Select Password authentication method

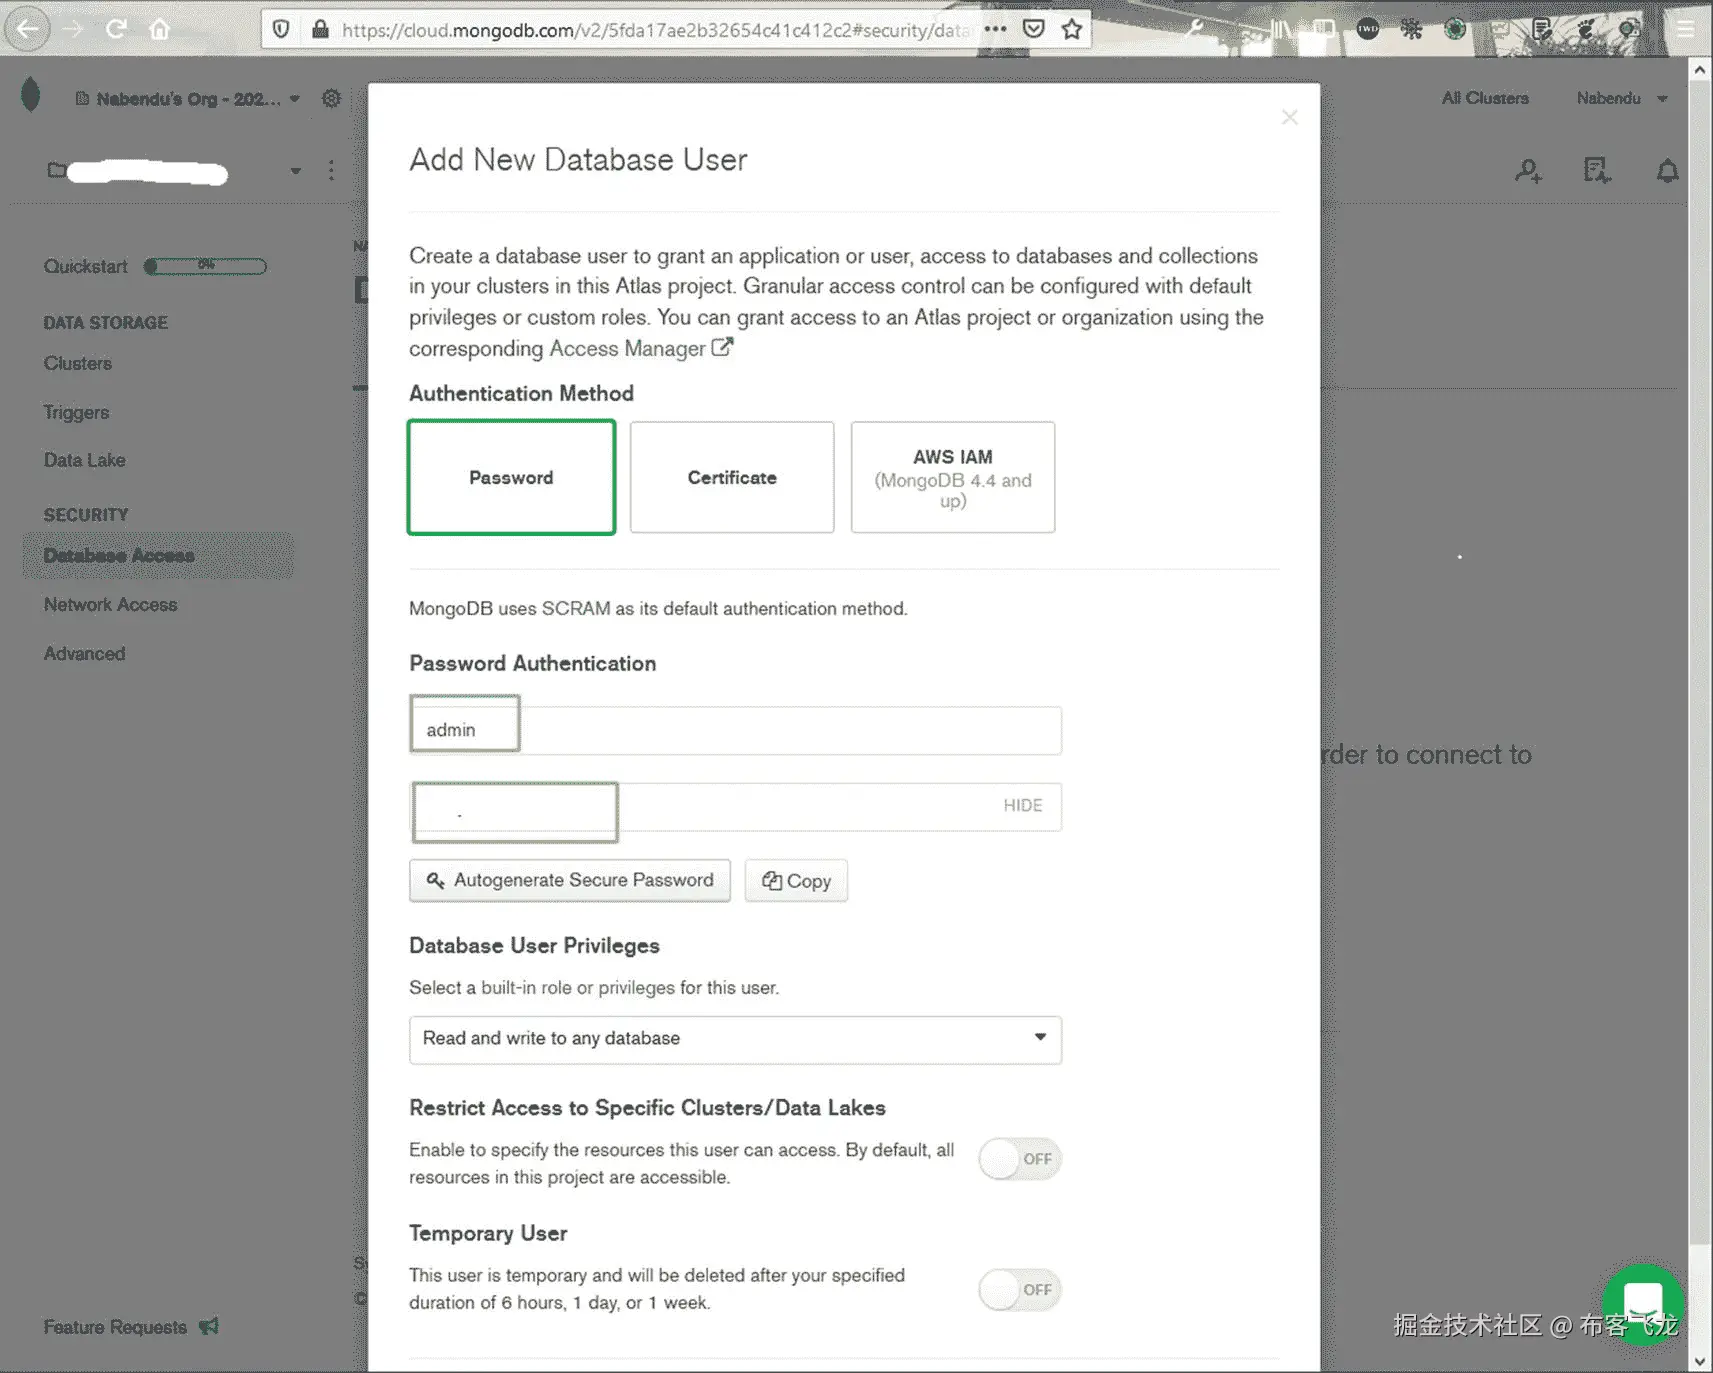[x=511, y=477]
